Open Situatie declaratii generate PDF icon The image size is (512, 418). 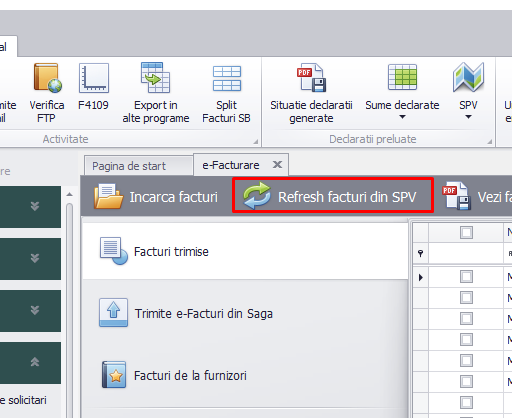pos(311,78)
